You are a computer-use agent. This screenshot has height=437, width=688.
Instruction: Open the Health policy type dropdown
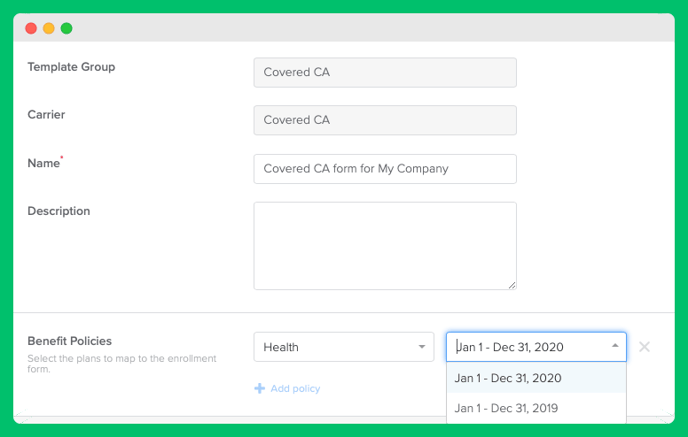point(344,347)
